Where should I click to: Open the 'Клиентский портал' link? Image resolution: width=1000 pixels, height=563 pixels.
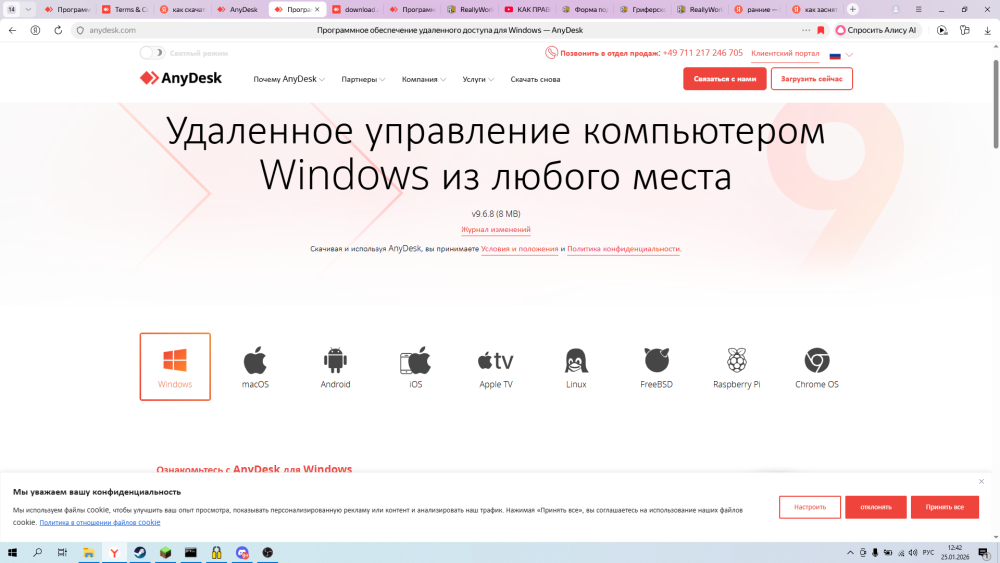(785, 54)
